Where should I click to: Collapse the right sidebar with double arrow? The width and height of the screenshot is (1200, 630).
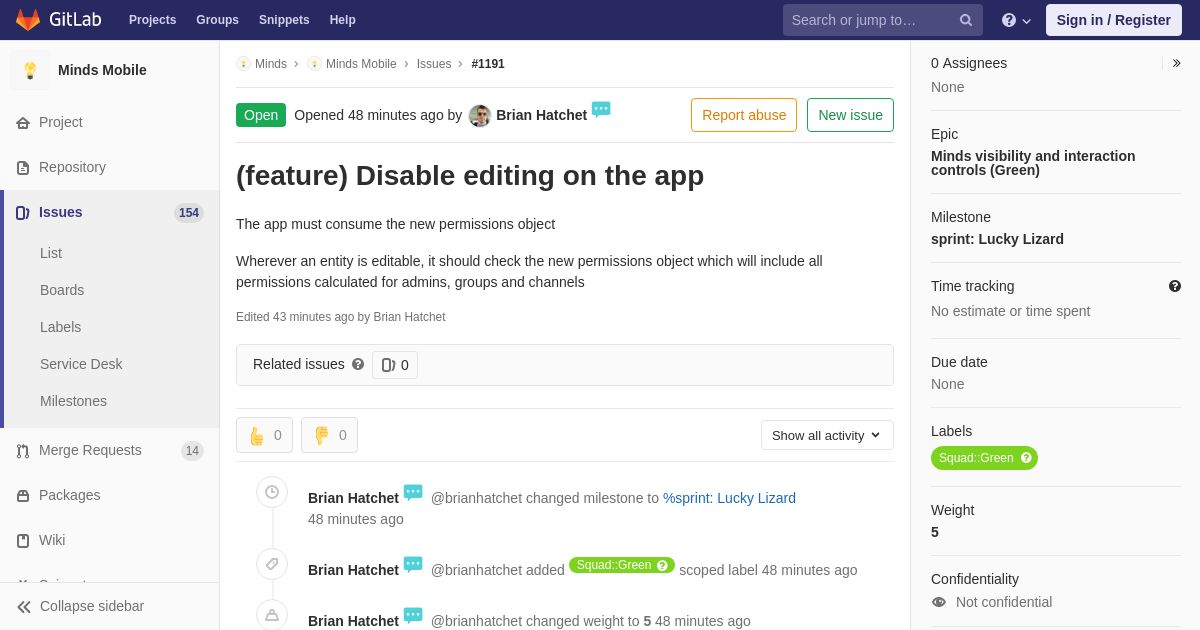tap(1176, 63)
